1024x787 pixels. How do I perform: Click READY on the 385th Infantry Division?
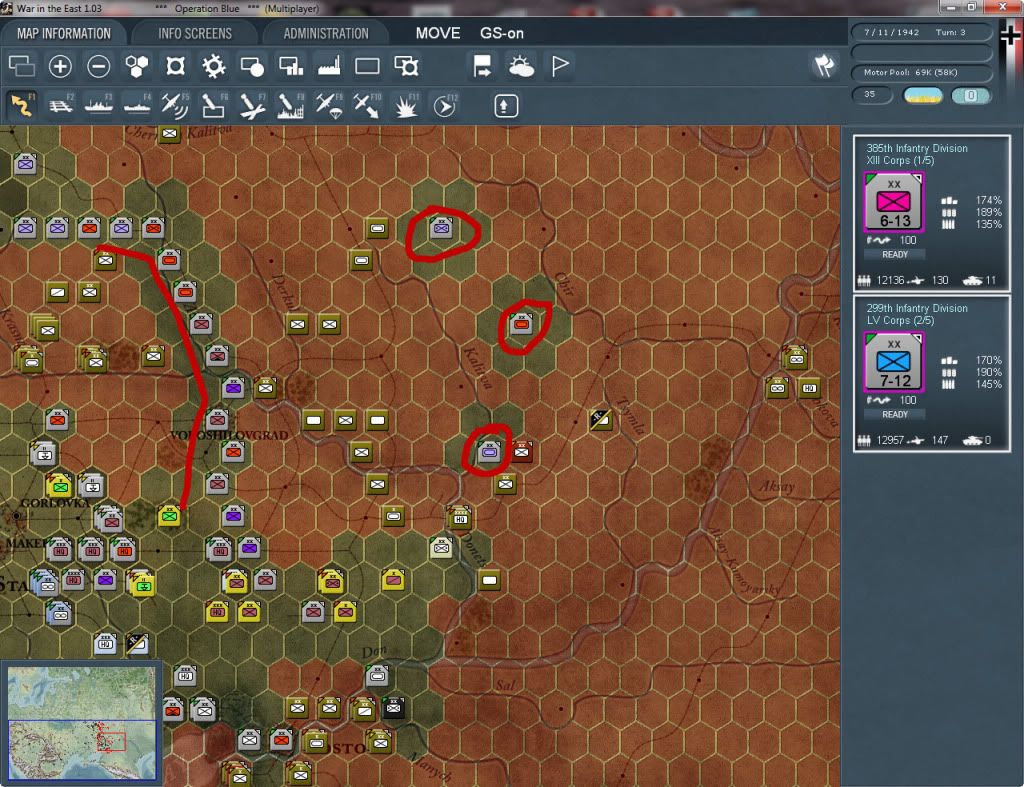(x=895, y=255)
